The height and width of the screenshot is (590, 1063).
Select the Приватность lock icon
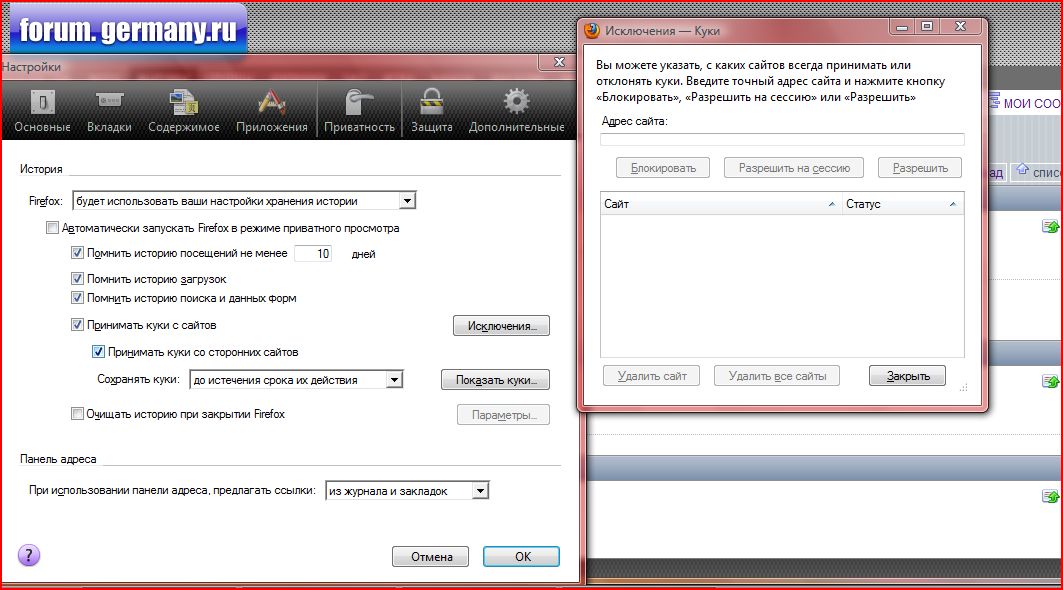358,102
